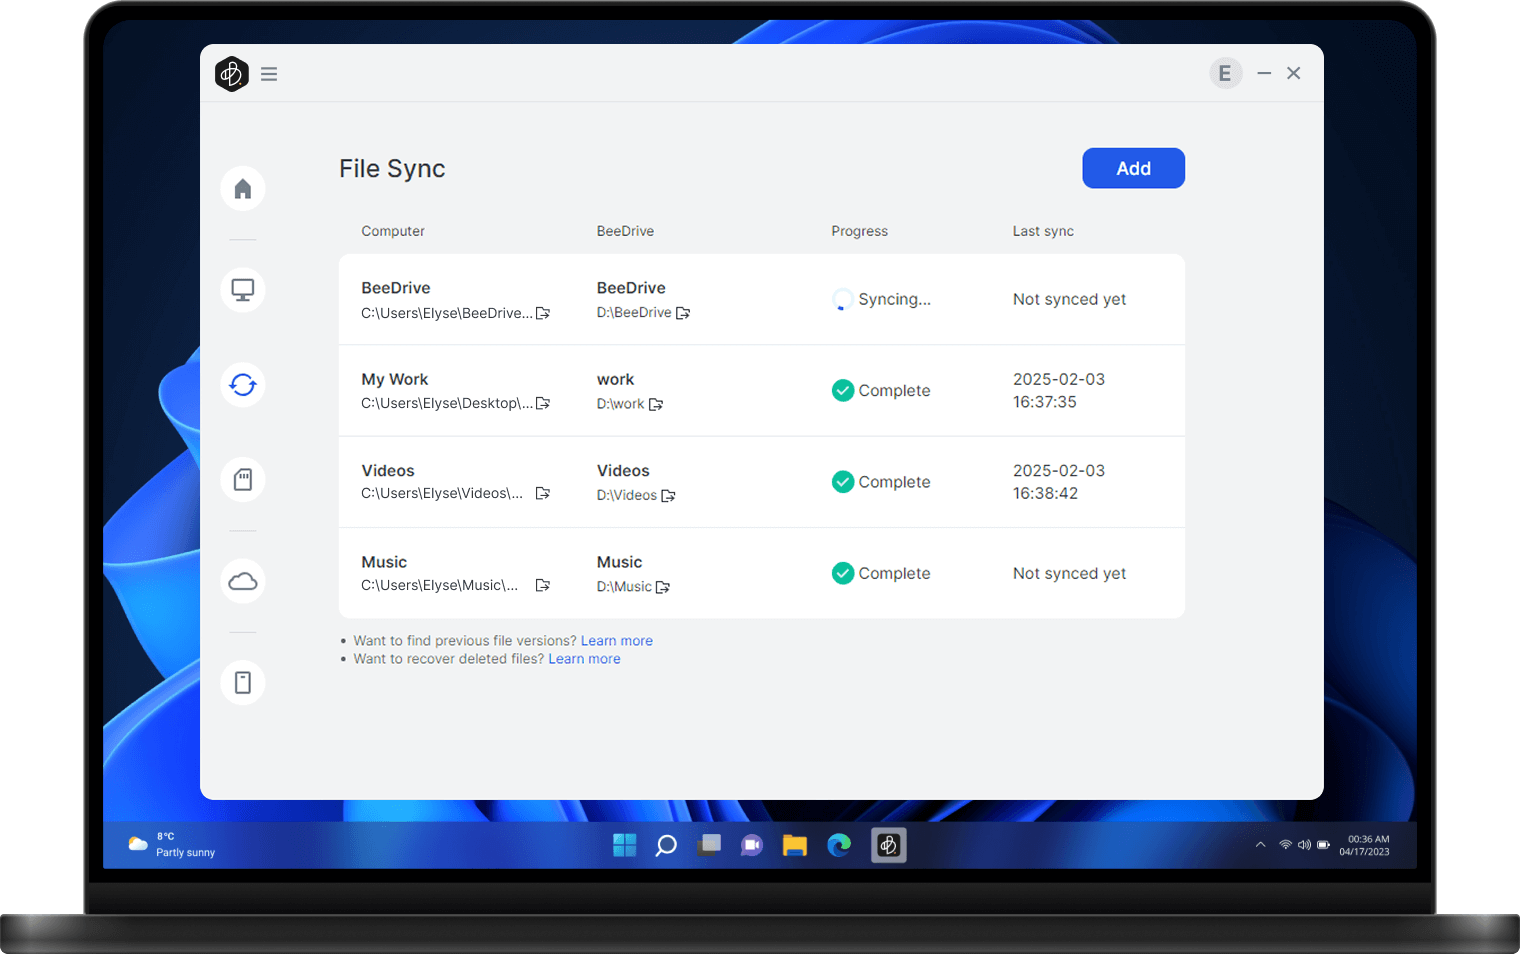Open the SD Card backup section

point(242,479)
